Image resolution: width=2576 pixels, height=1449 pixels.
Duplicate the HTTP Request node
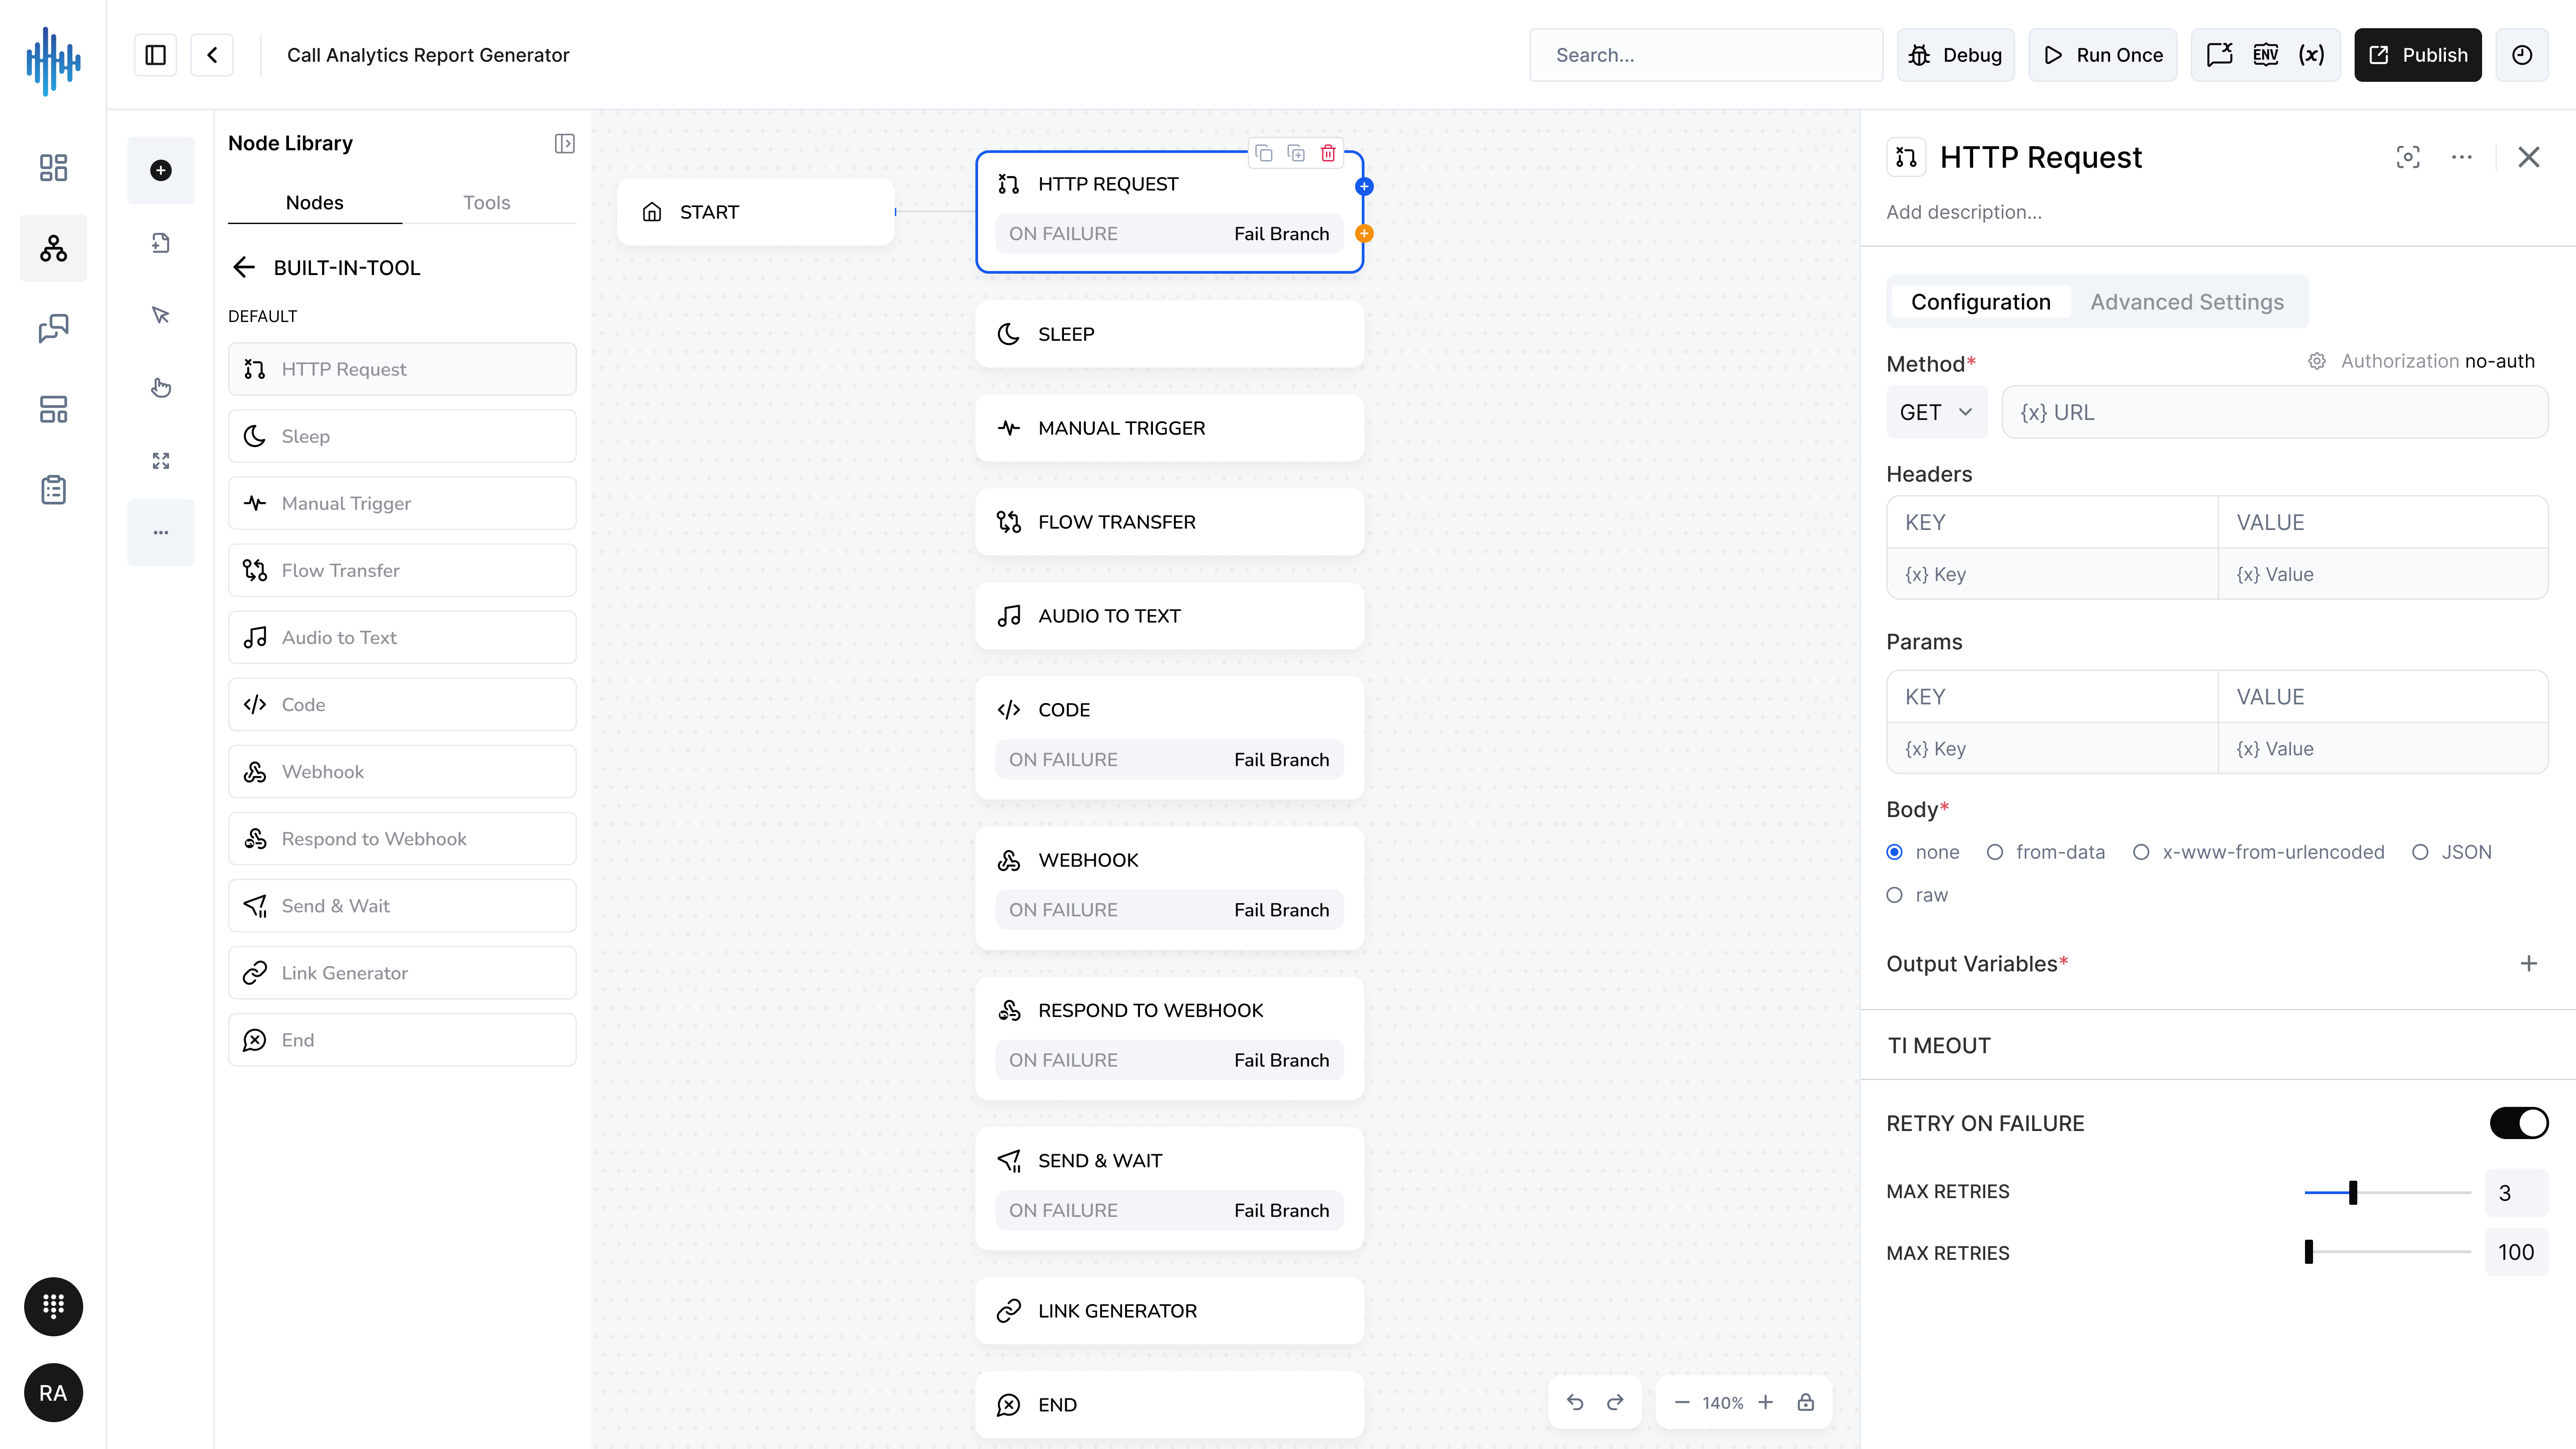[x=1296, y=153]
